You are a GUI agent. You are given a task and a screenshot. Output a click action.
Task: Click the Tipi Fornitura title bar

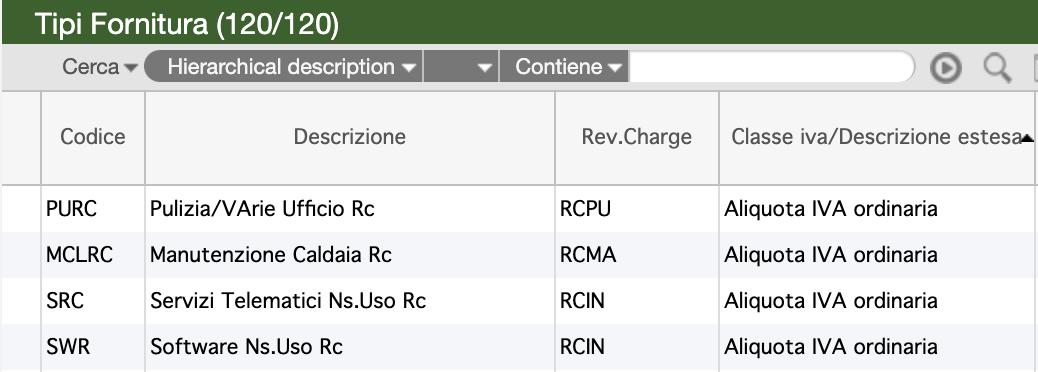point(520,23)
